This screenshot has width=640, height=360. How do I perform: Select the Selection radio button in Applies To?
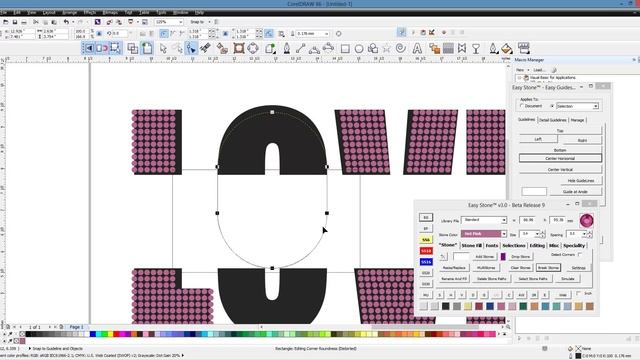click(x=552, y=106)
